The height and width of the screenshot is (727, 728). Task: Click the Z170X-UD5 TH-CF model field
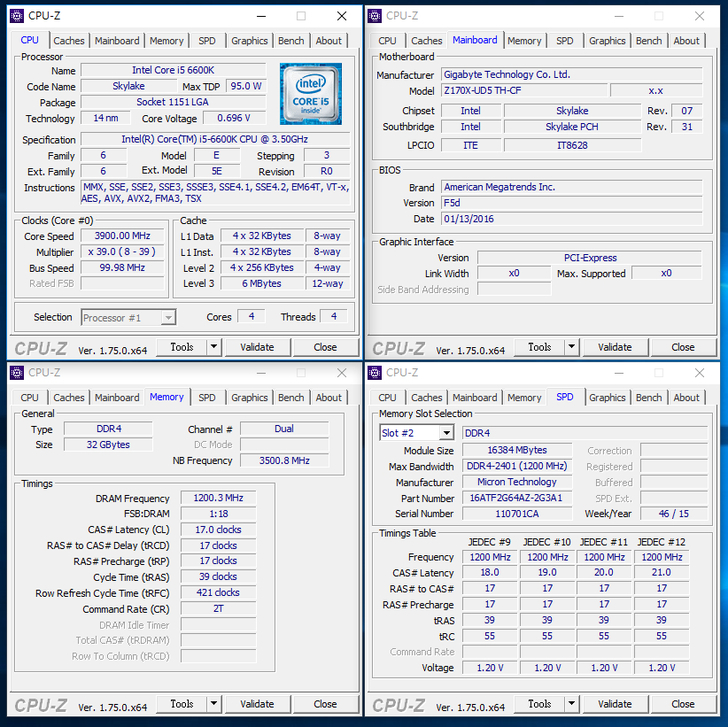(x=524, y=91)
